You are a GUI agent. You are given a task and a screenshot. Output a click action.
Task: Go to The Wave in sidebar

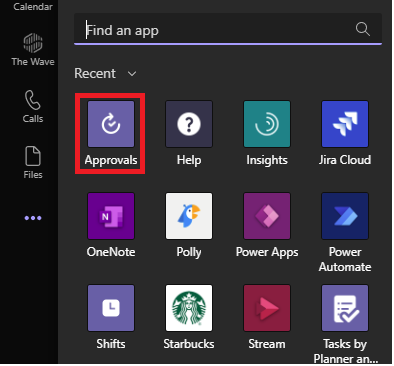(x=33, y=49)
